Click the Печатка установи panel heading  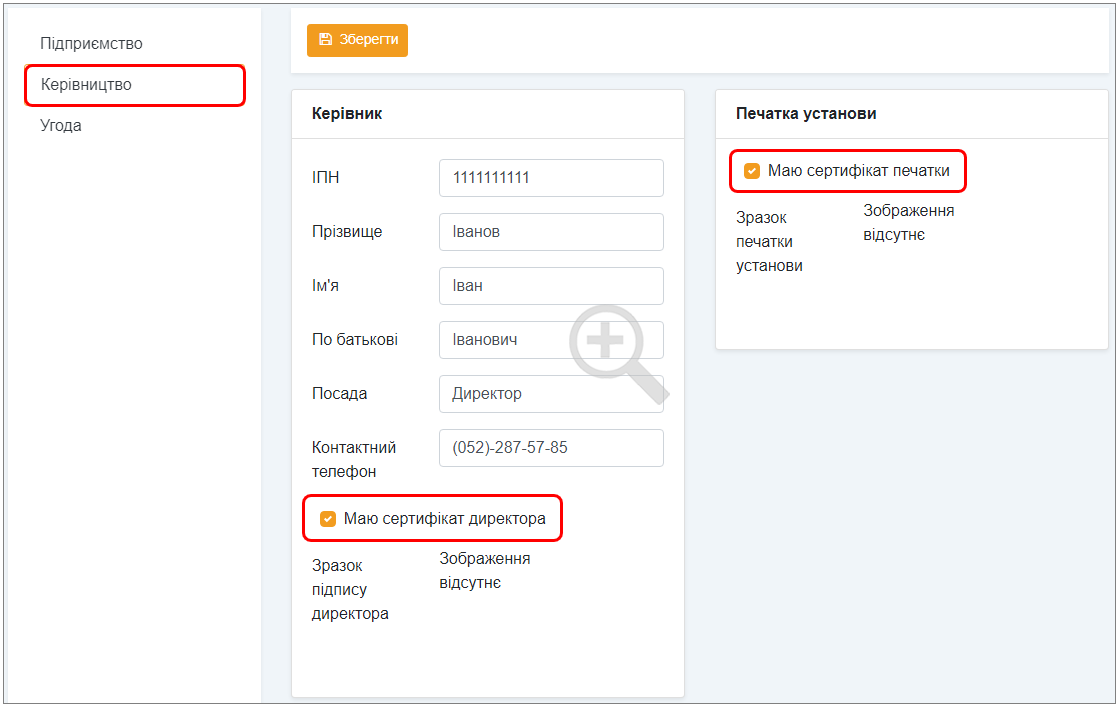click(x=806, y=114)
